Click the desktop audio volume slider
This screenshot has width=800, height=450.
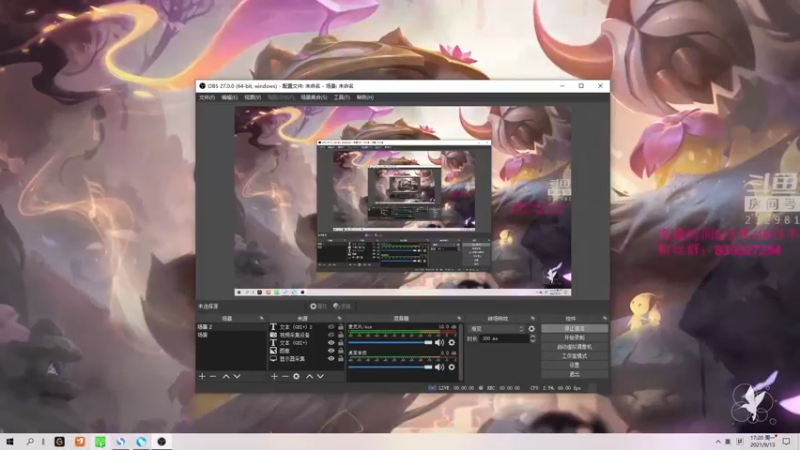pyautogui.click(x=390, y=367)
